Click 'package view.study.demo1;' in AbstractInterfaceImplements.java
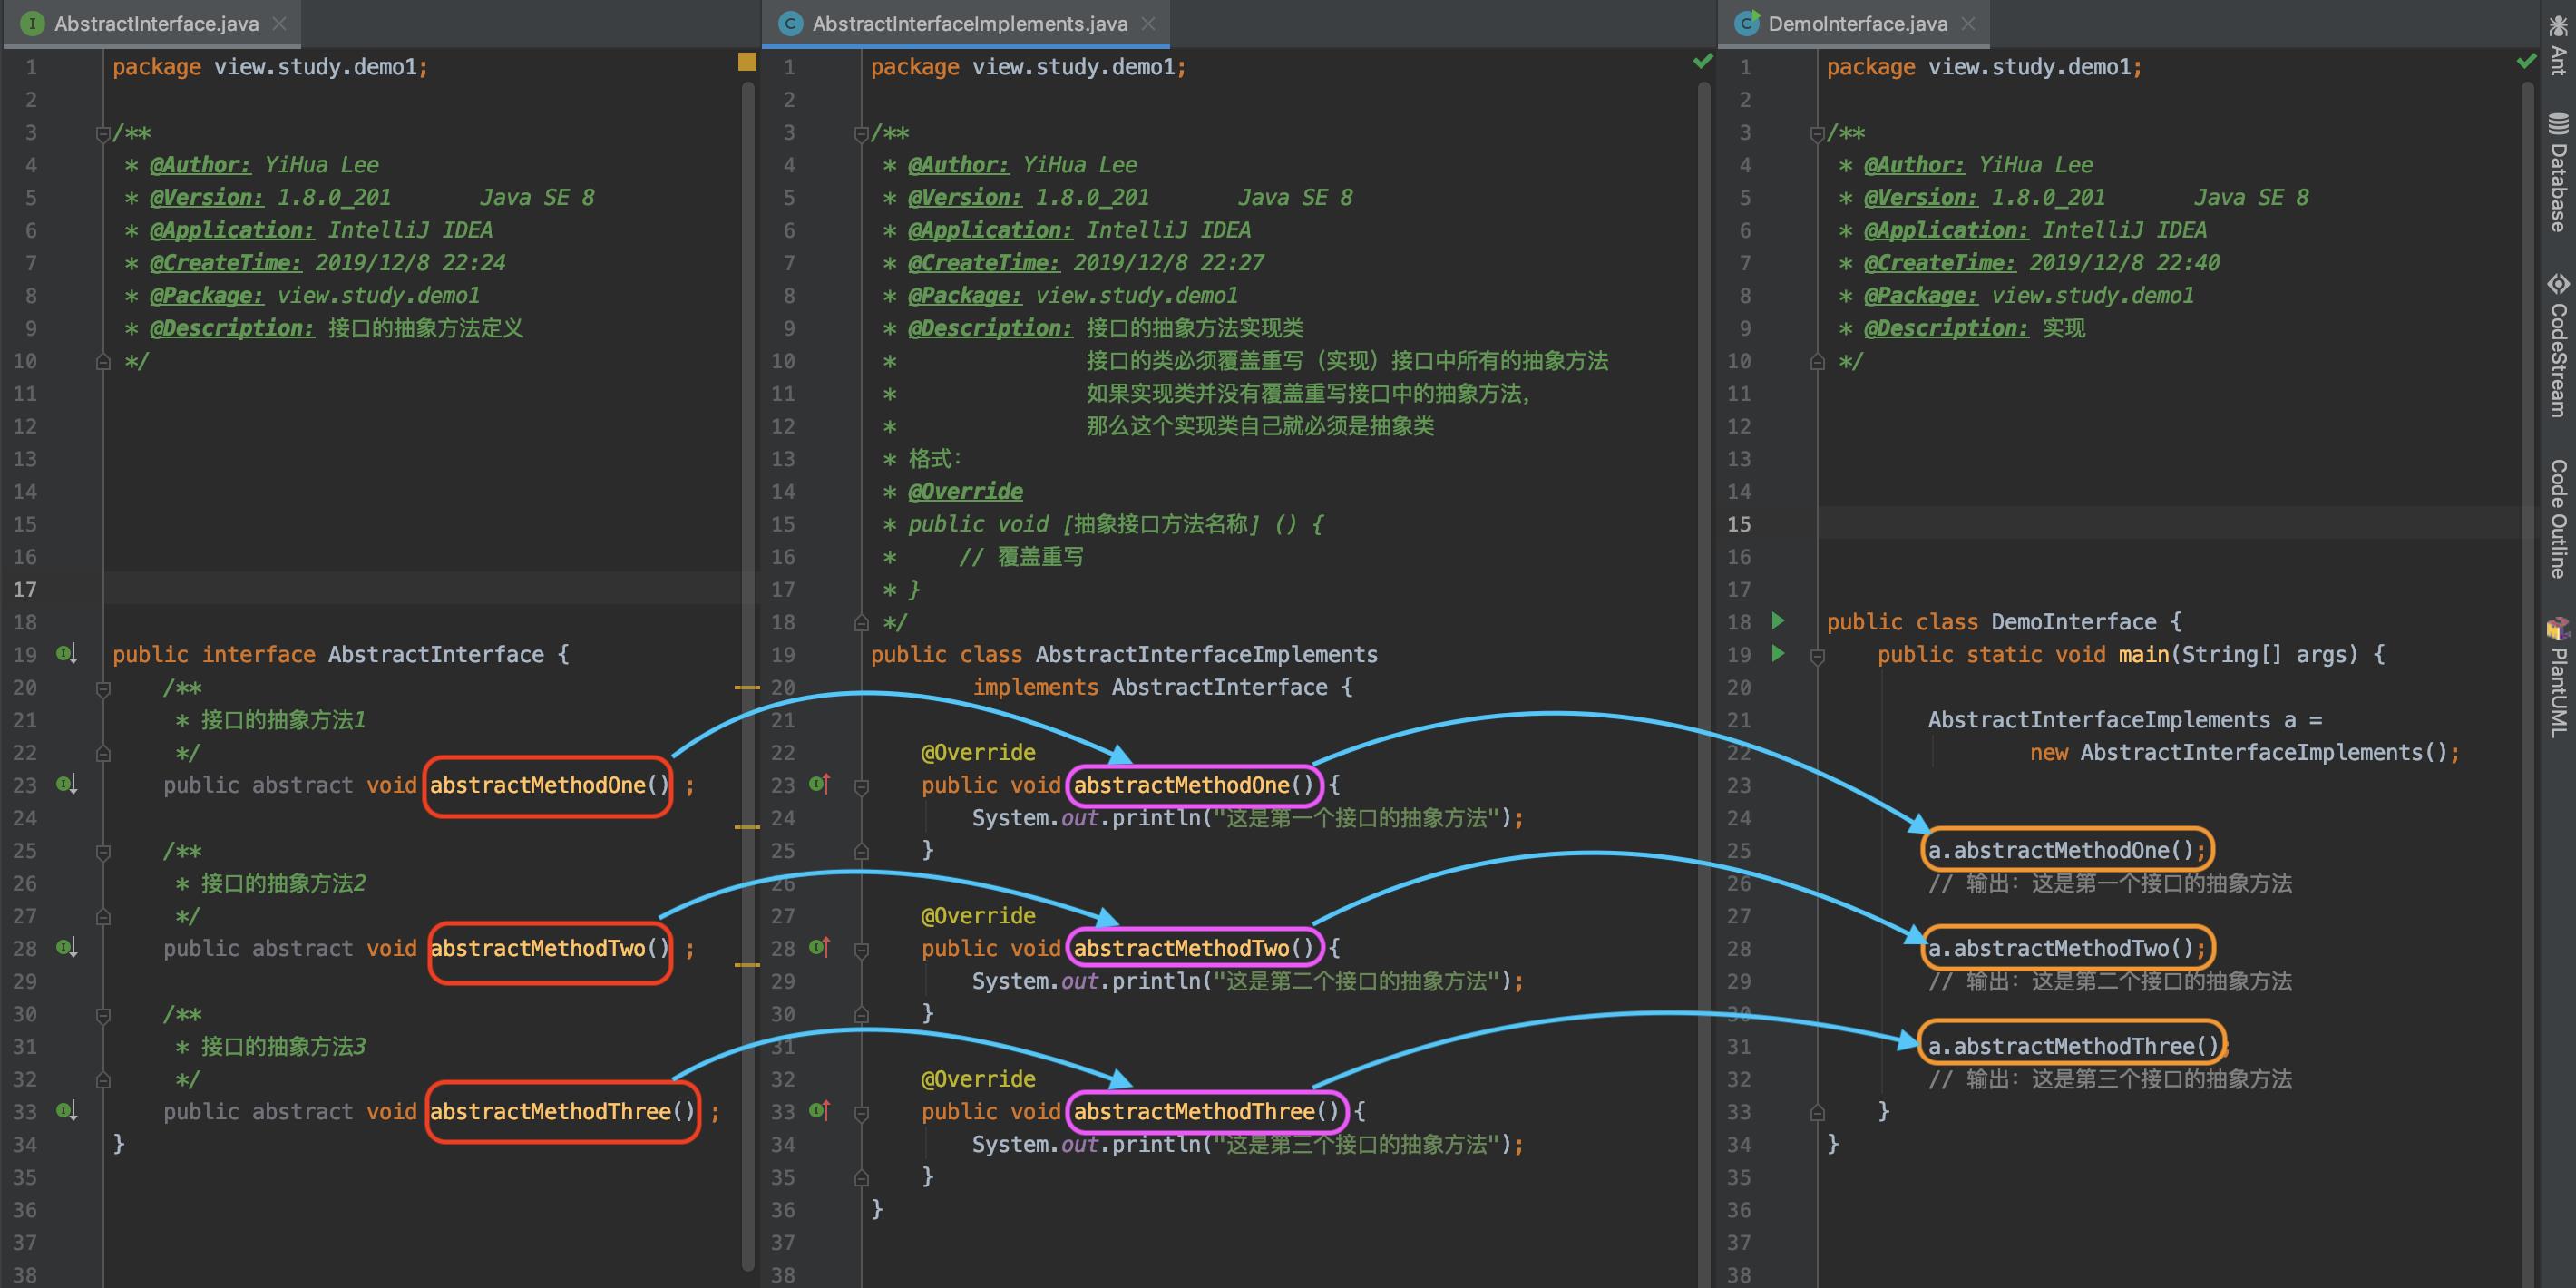Viewport: 2576px width, 1288px height. coord(1028,67)
